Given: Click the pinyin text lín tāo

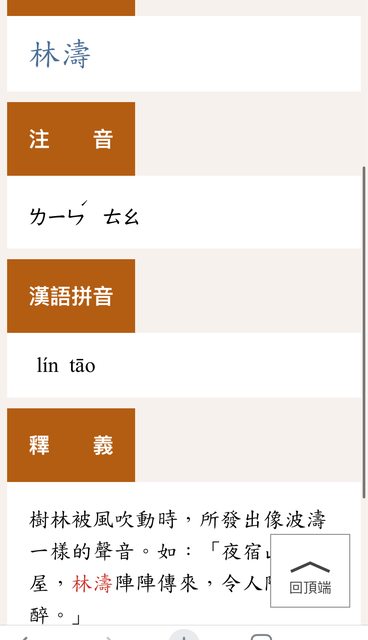Looking at the screenshot, I should pyautogui.click(x=66, y=365).
